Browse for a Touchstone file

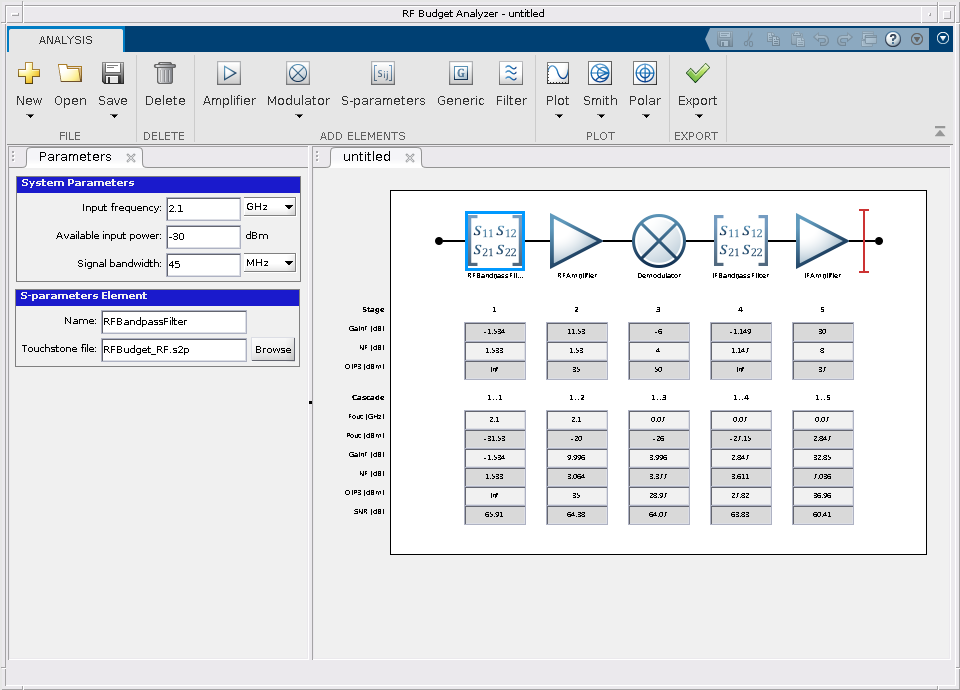click(x=273, y=350)
